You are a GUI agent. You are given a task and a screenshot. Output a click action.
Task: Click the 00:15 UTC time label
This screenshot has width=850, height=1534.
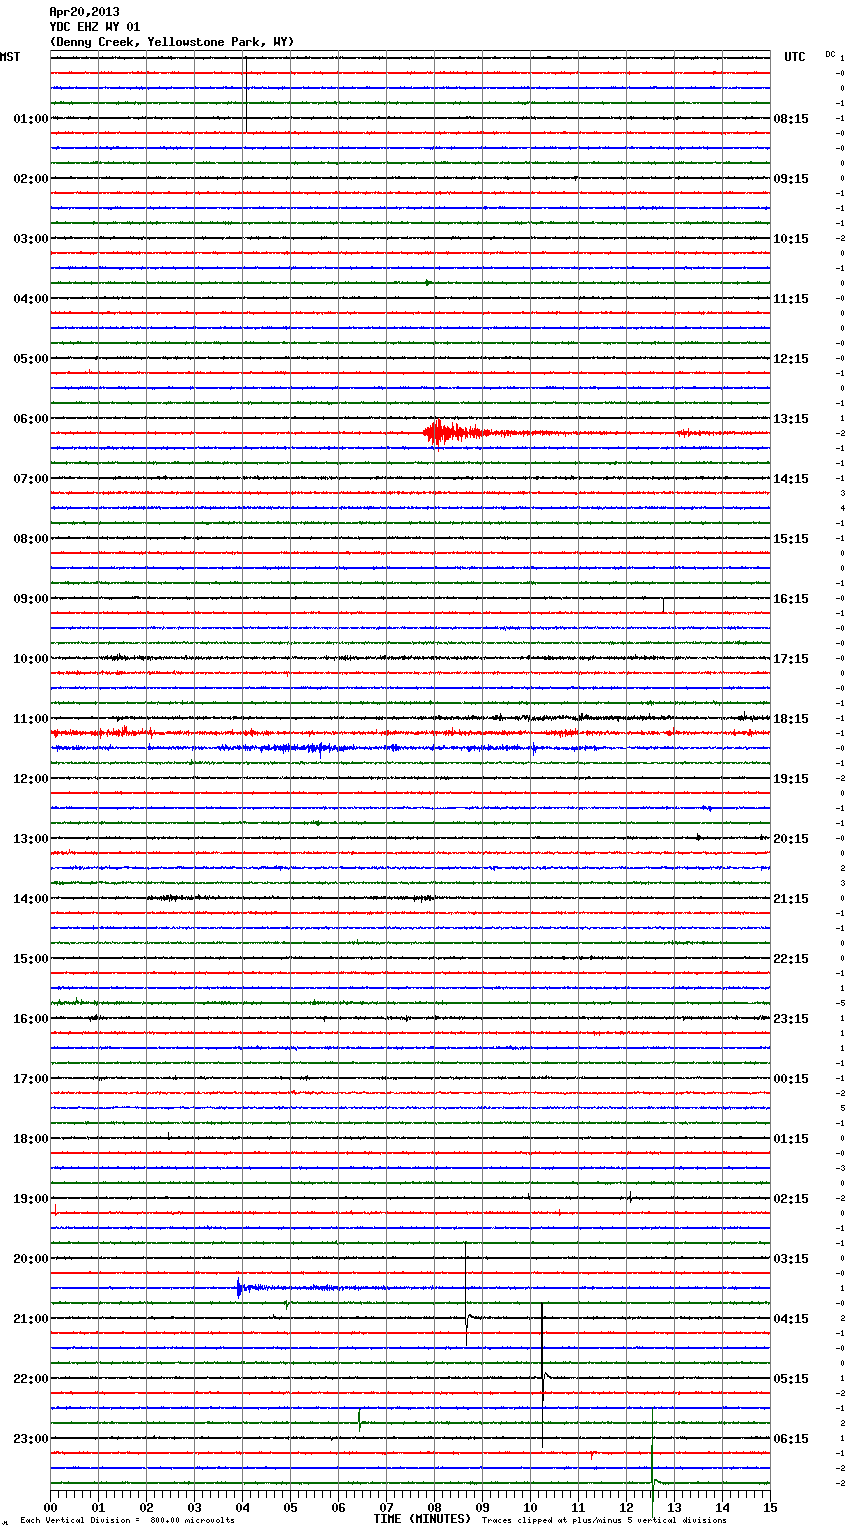point(791,1079)
